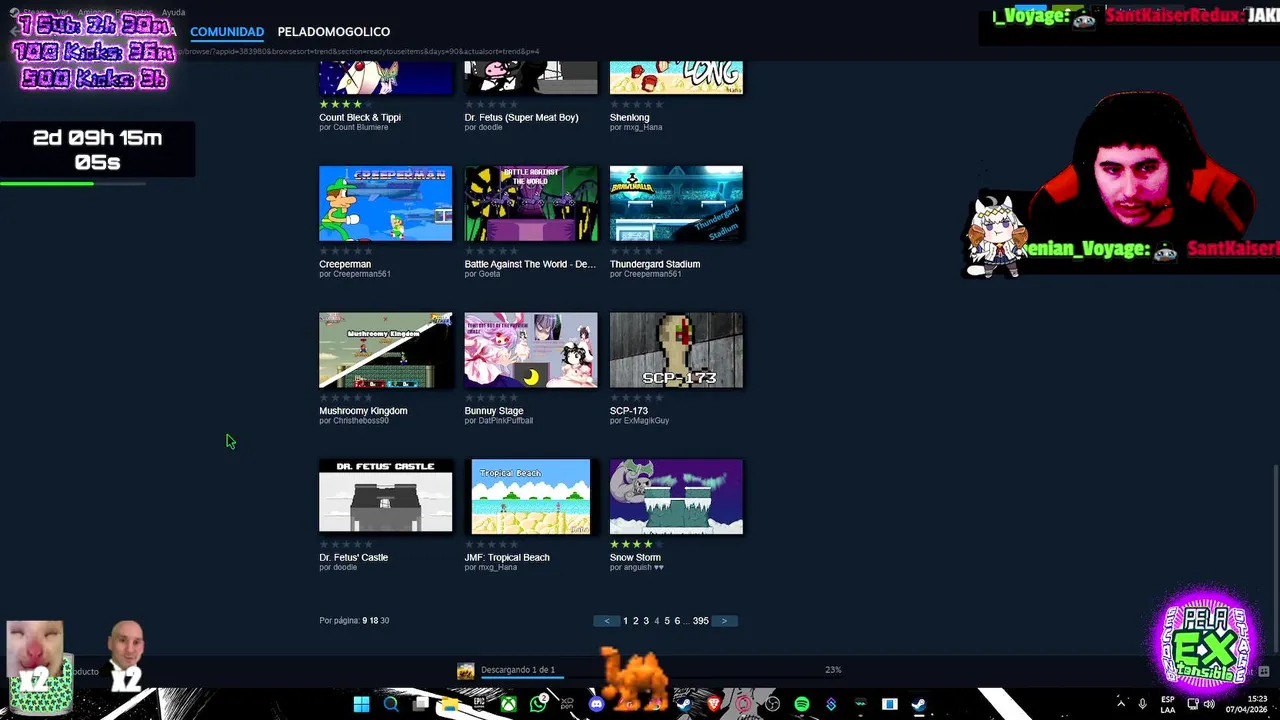Click the microphone tray icon
Image resolution: width=1280 pixels, height=720 pixels.
click(x=1143, y=704)
